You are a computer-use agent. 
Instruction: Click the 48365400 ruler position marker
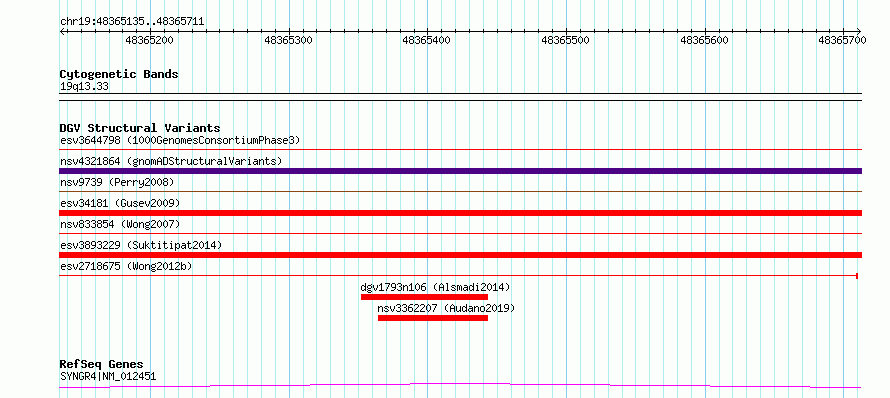(x=426, y=40)
